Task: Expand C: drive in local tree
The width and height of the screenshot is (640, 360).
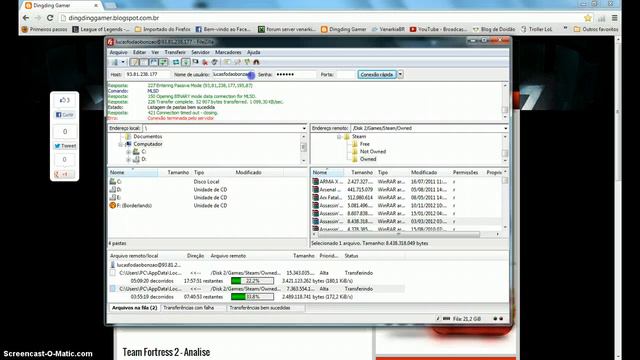Action: coord(128,152)
